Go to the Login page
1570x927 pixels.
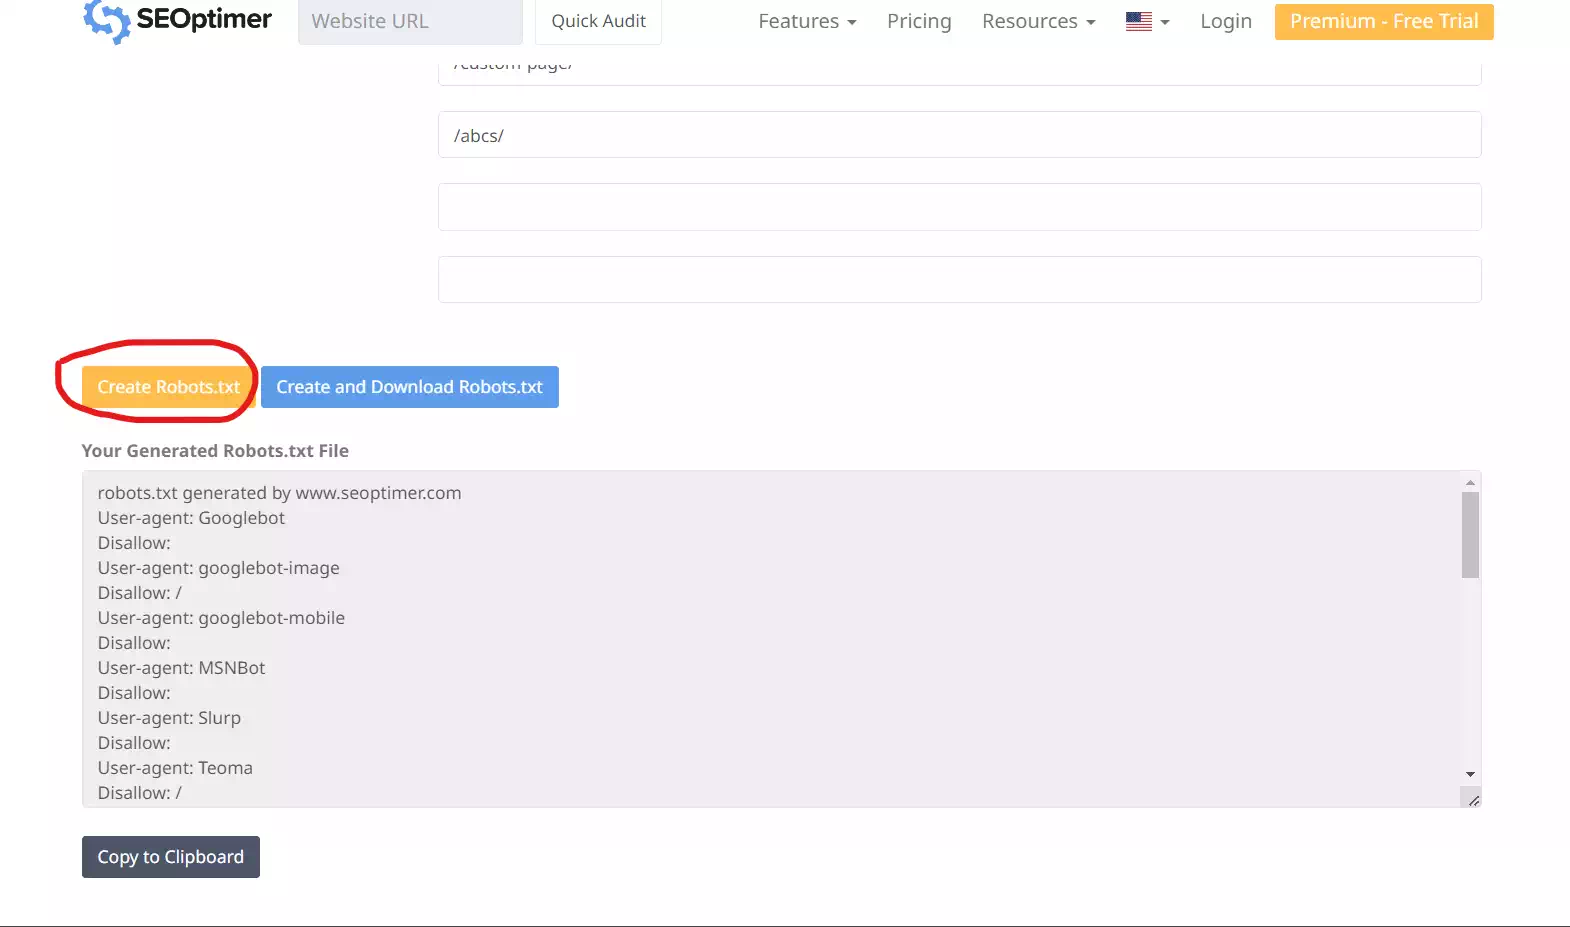tap(1226, 21)
